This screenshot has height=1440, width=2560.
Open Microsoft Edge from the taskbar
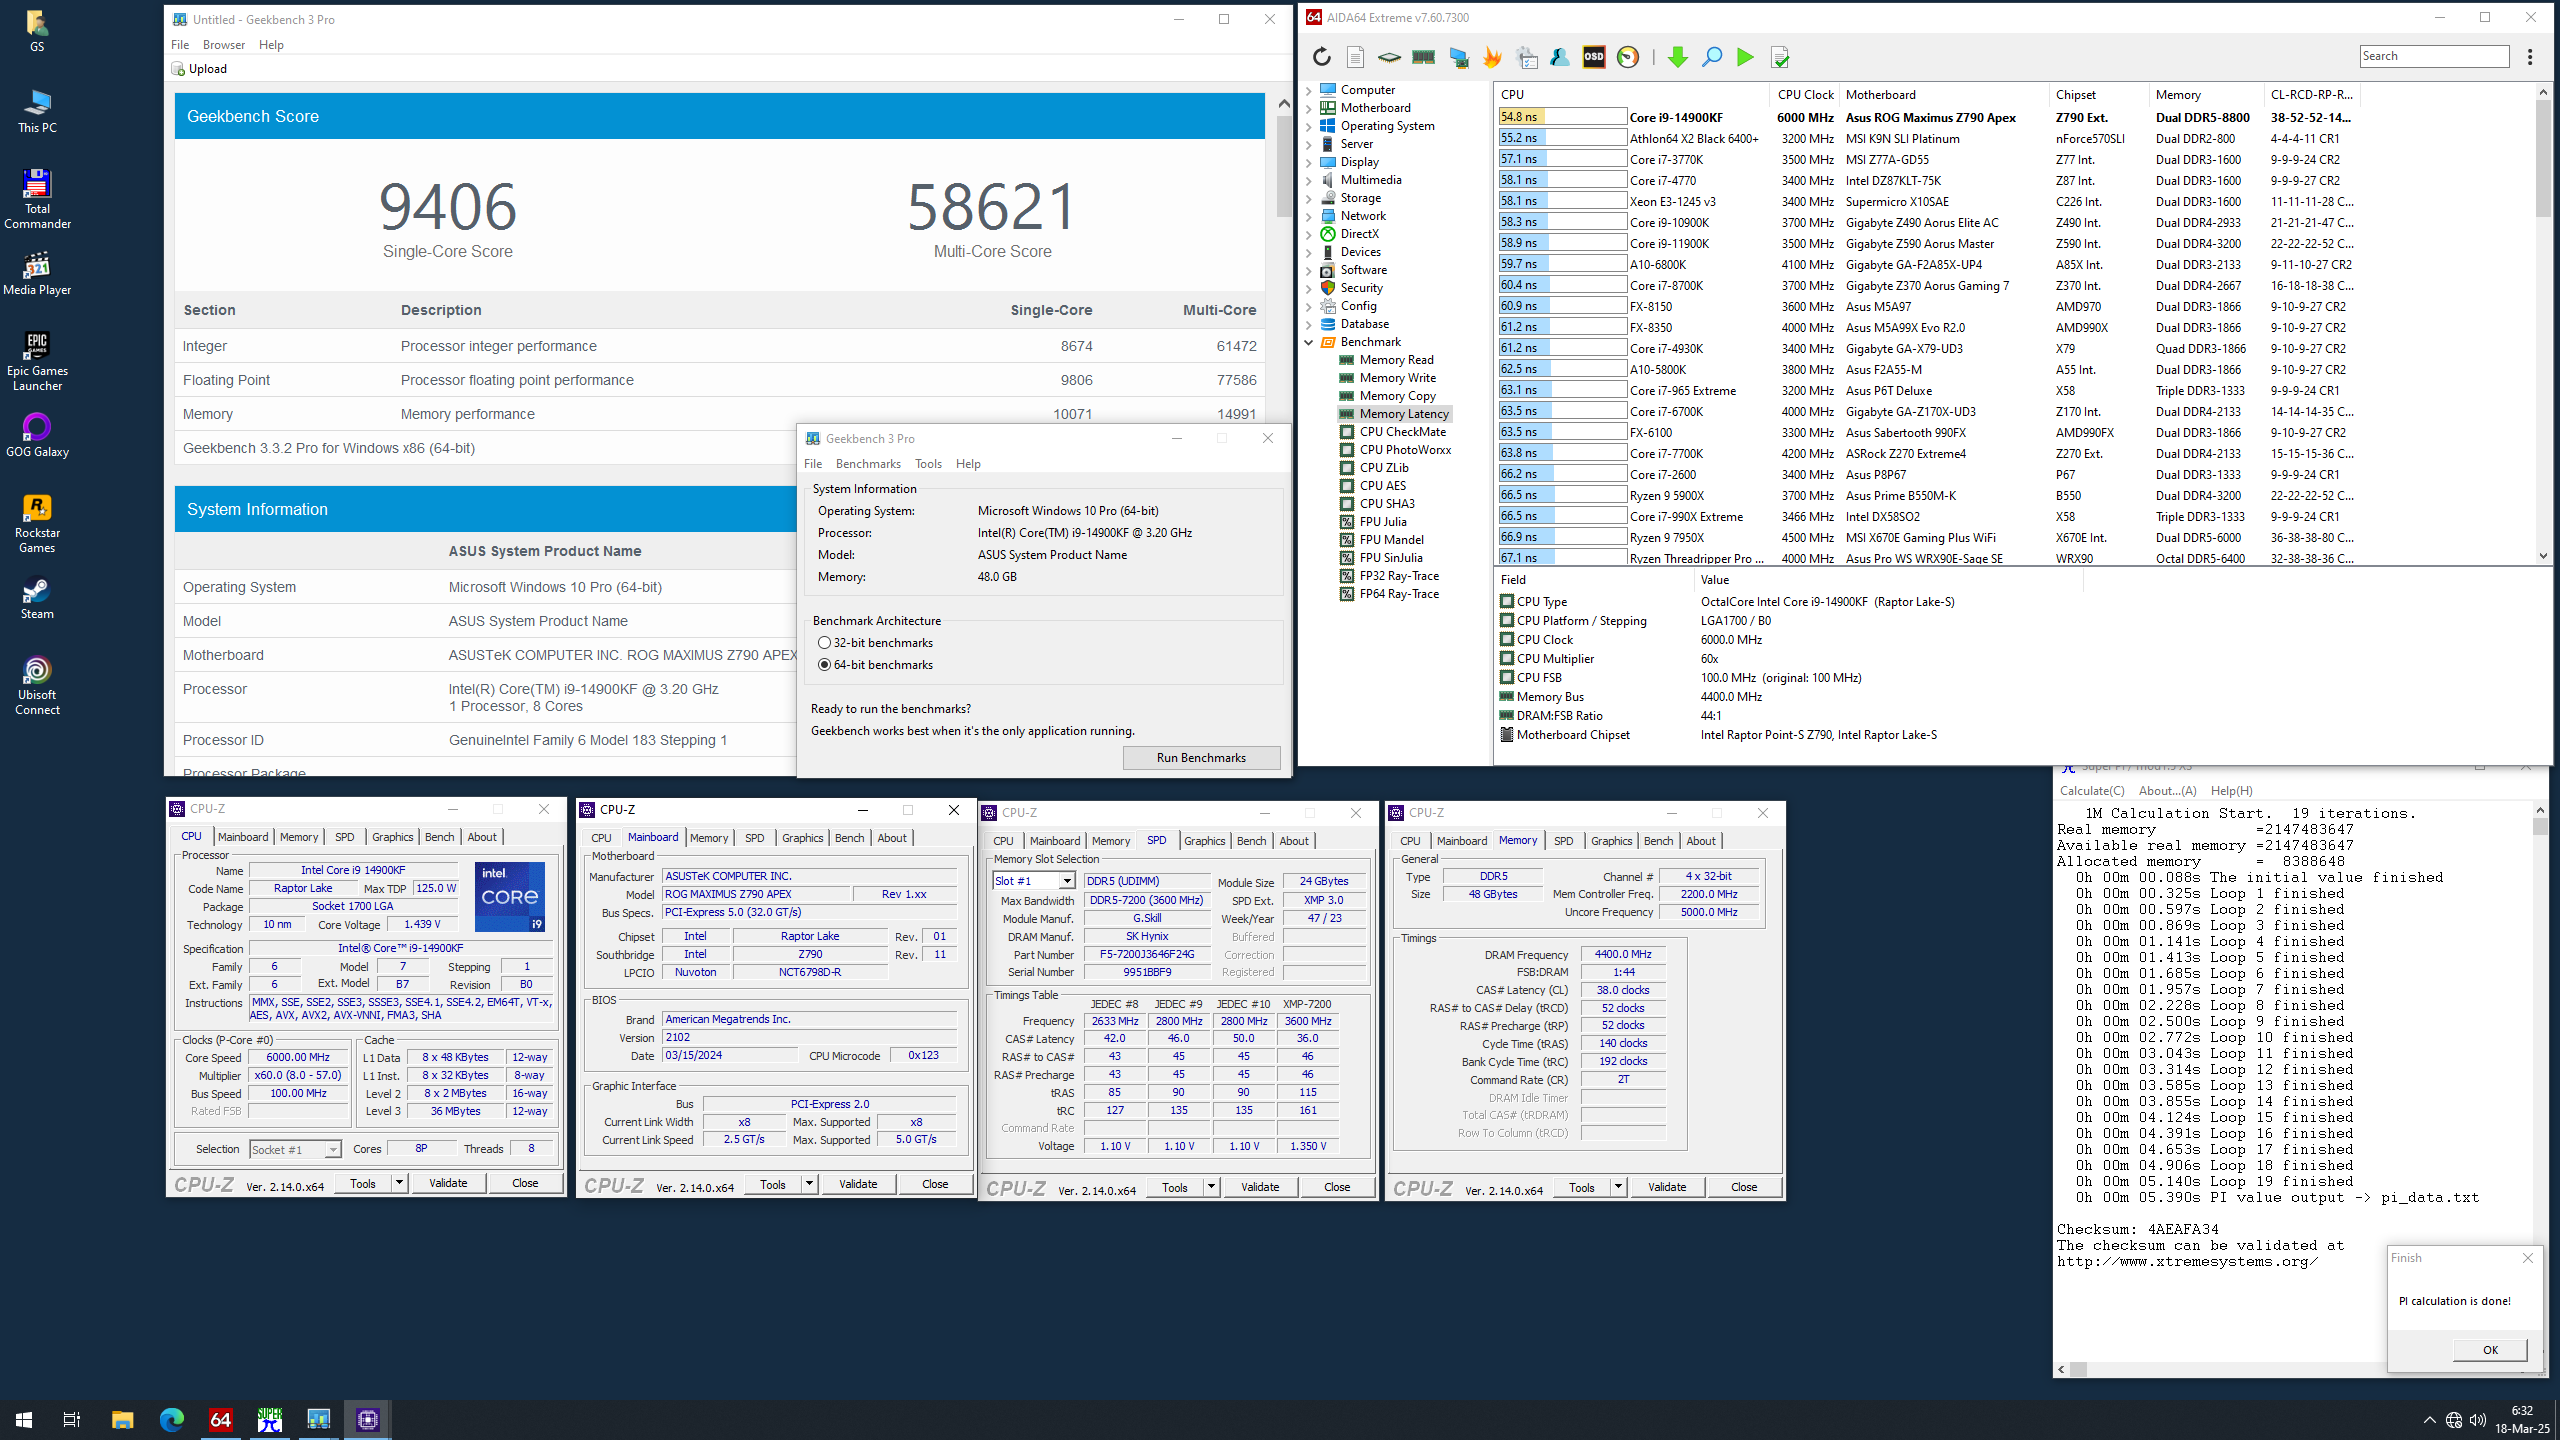[x=172, y=1419]
